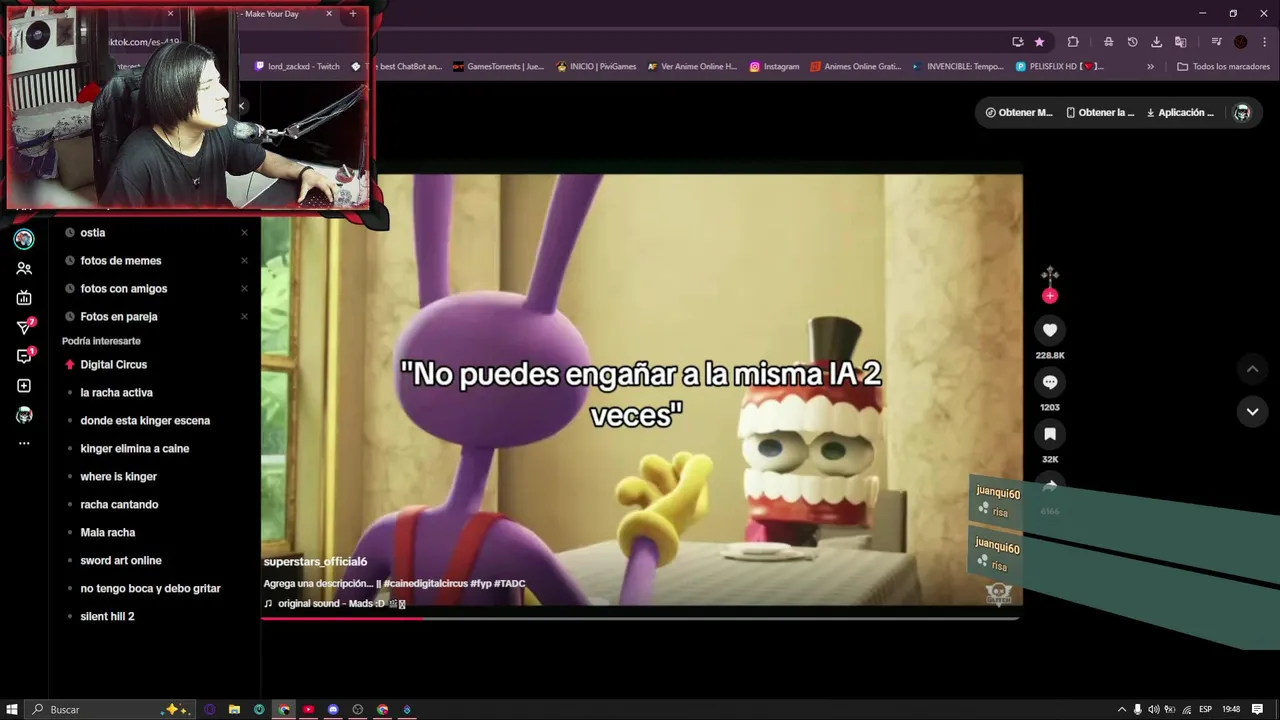The height and width of the screenshot is (720, 1280).
Task: Open the 'Todos los marcadores' folder
Action: click(x=1223, y=67)
